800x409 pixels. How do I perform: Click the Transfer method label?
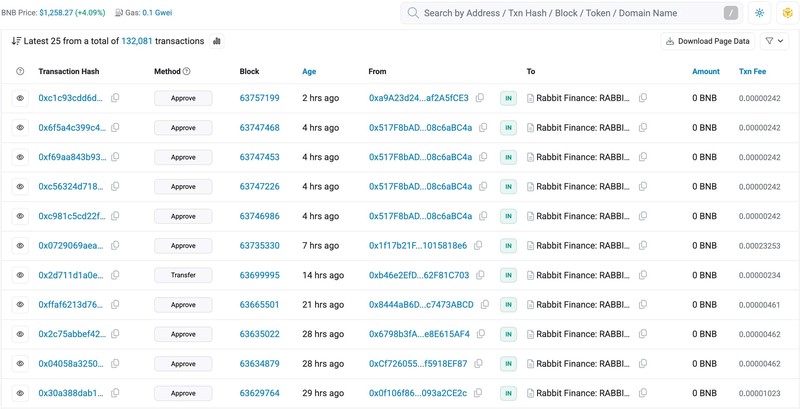click(183, 275)
